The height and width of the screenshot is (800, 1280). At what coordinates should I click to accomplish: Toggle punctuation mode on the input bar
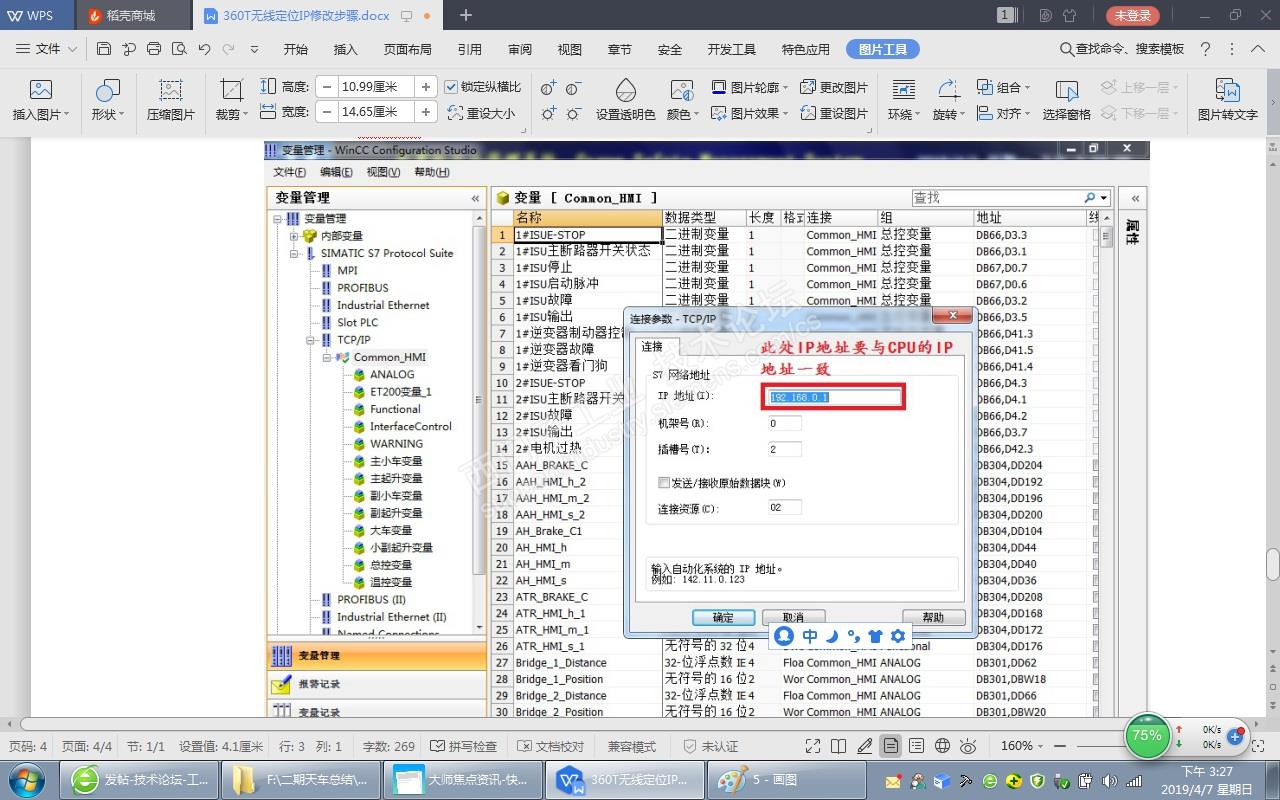pos(853,636)
